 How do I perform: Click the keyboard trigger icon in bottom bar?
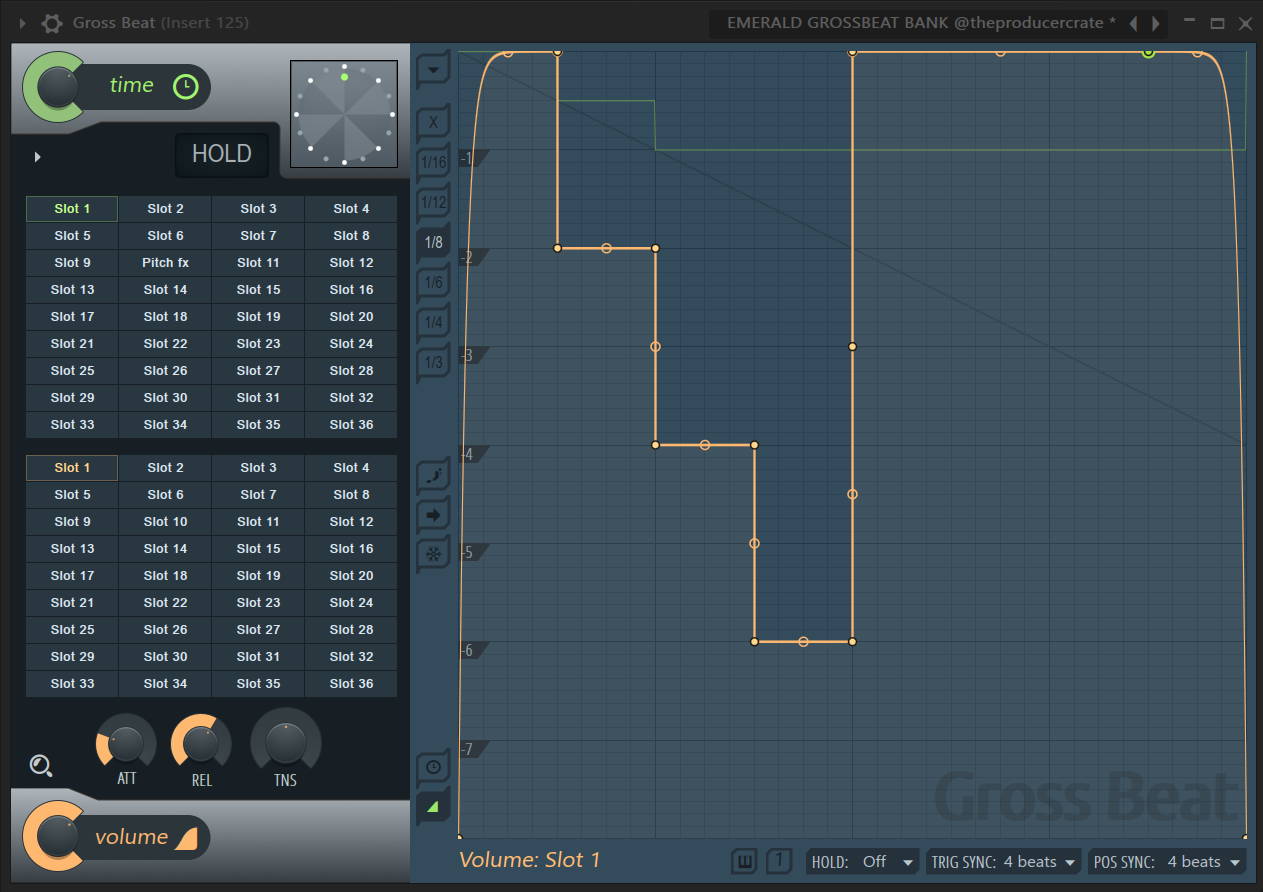pos(743,861)
